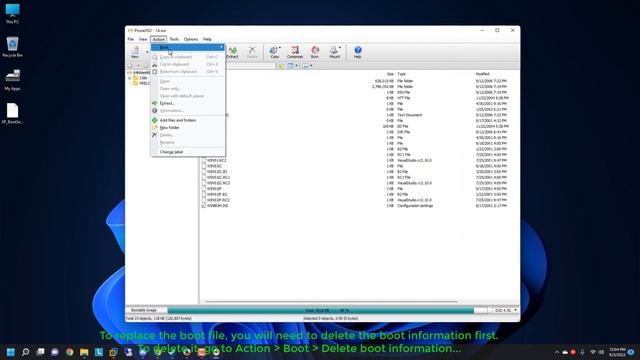Click the Delete toolbar icon

click(x=252, y=52)
